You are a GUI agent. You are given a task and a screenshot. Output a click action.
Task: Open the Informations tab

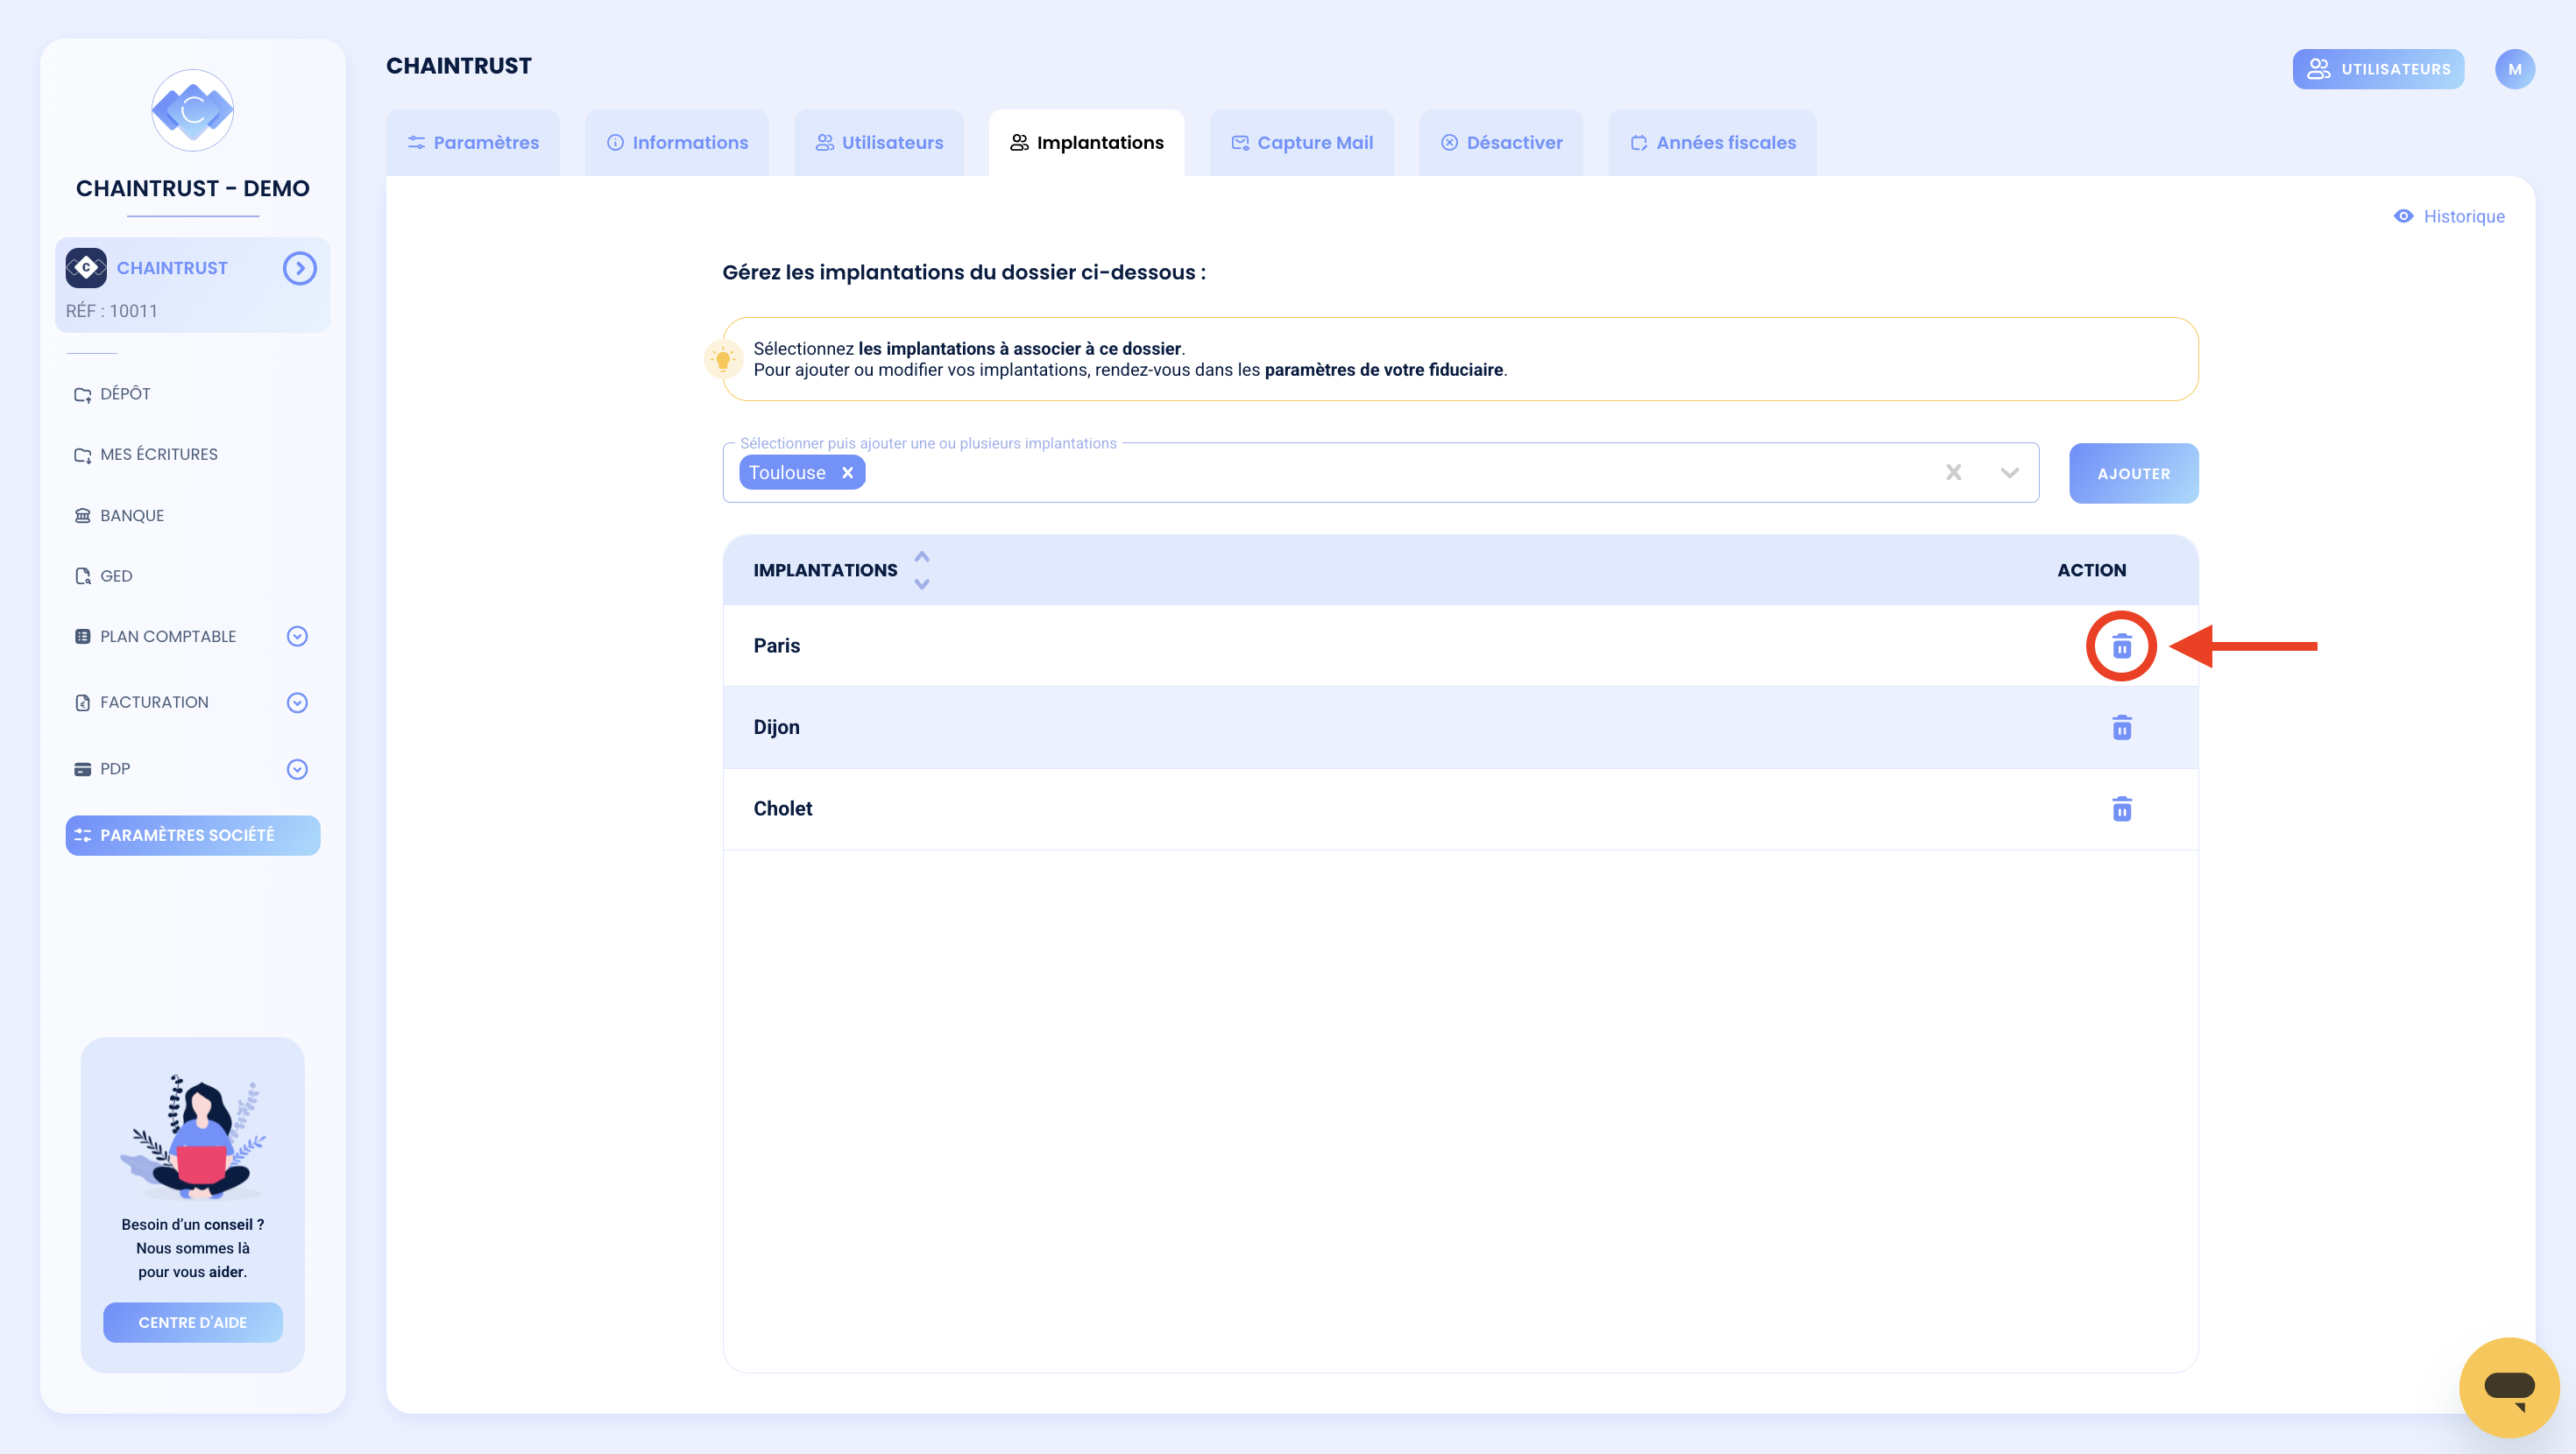677,143
